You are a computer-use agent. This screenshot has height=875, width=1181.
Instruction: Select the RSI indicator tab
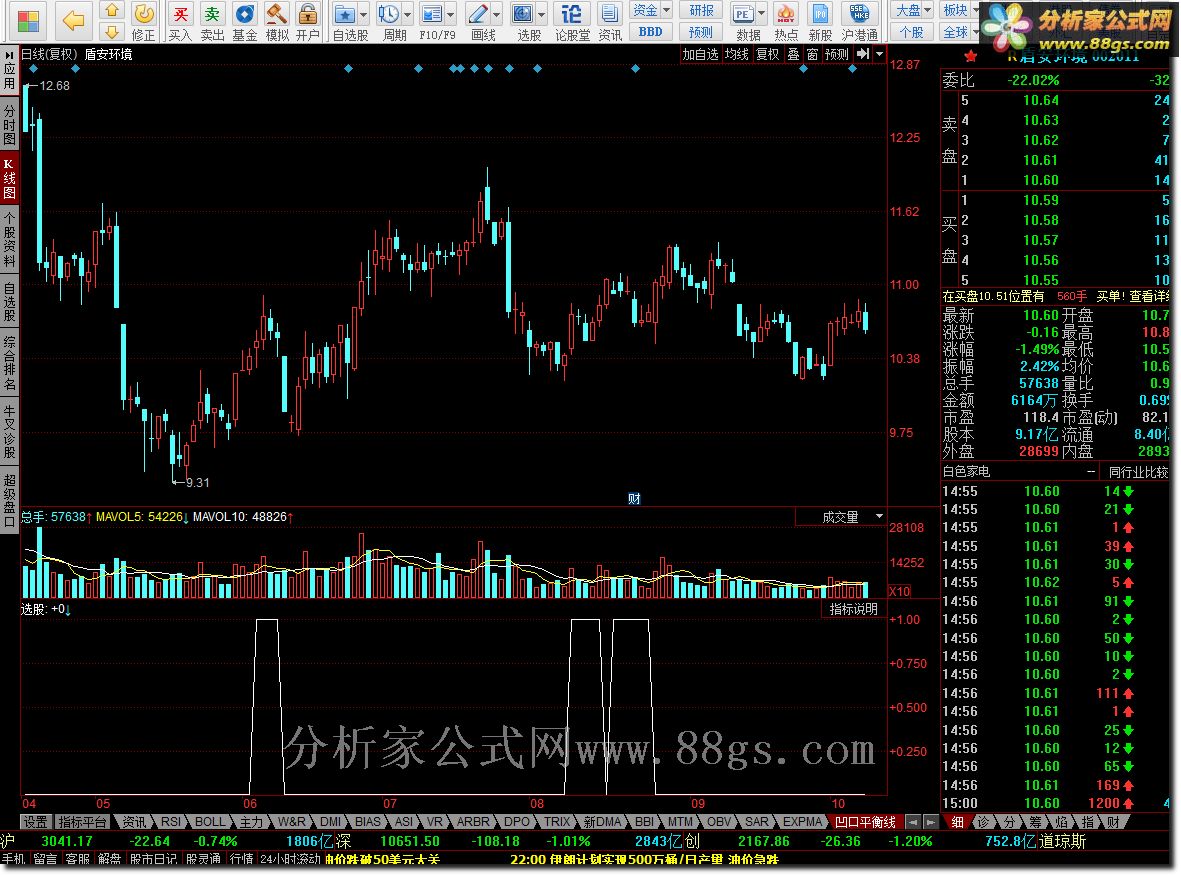[x=171, y=822]
